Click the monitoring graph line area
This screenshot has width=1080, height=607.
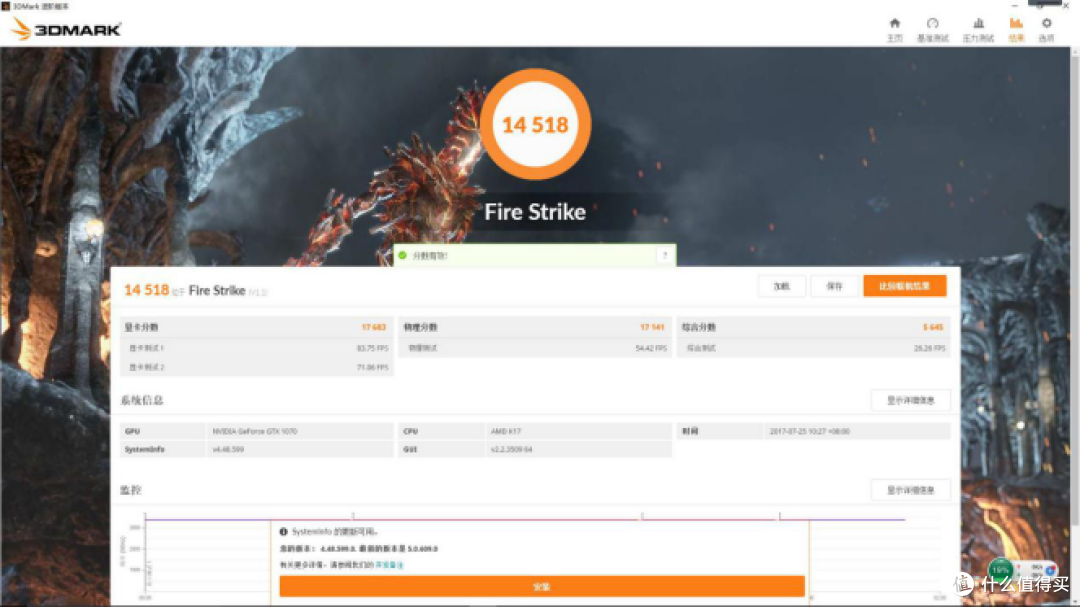tap(525, 519)
